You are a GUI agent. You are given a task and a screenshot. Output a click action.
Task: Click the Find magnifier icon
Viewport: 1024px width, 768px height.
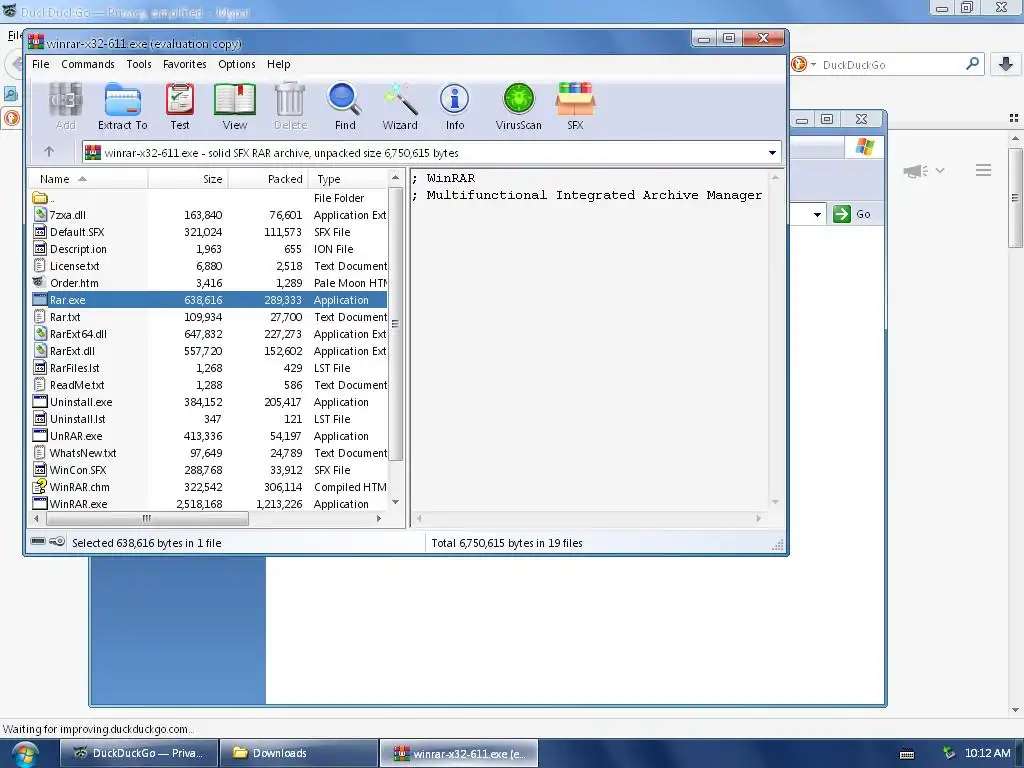pos(344,100)
